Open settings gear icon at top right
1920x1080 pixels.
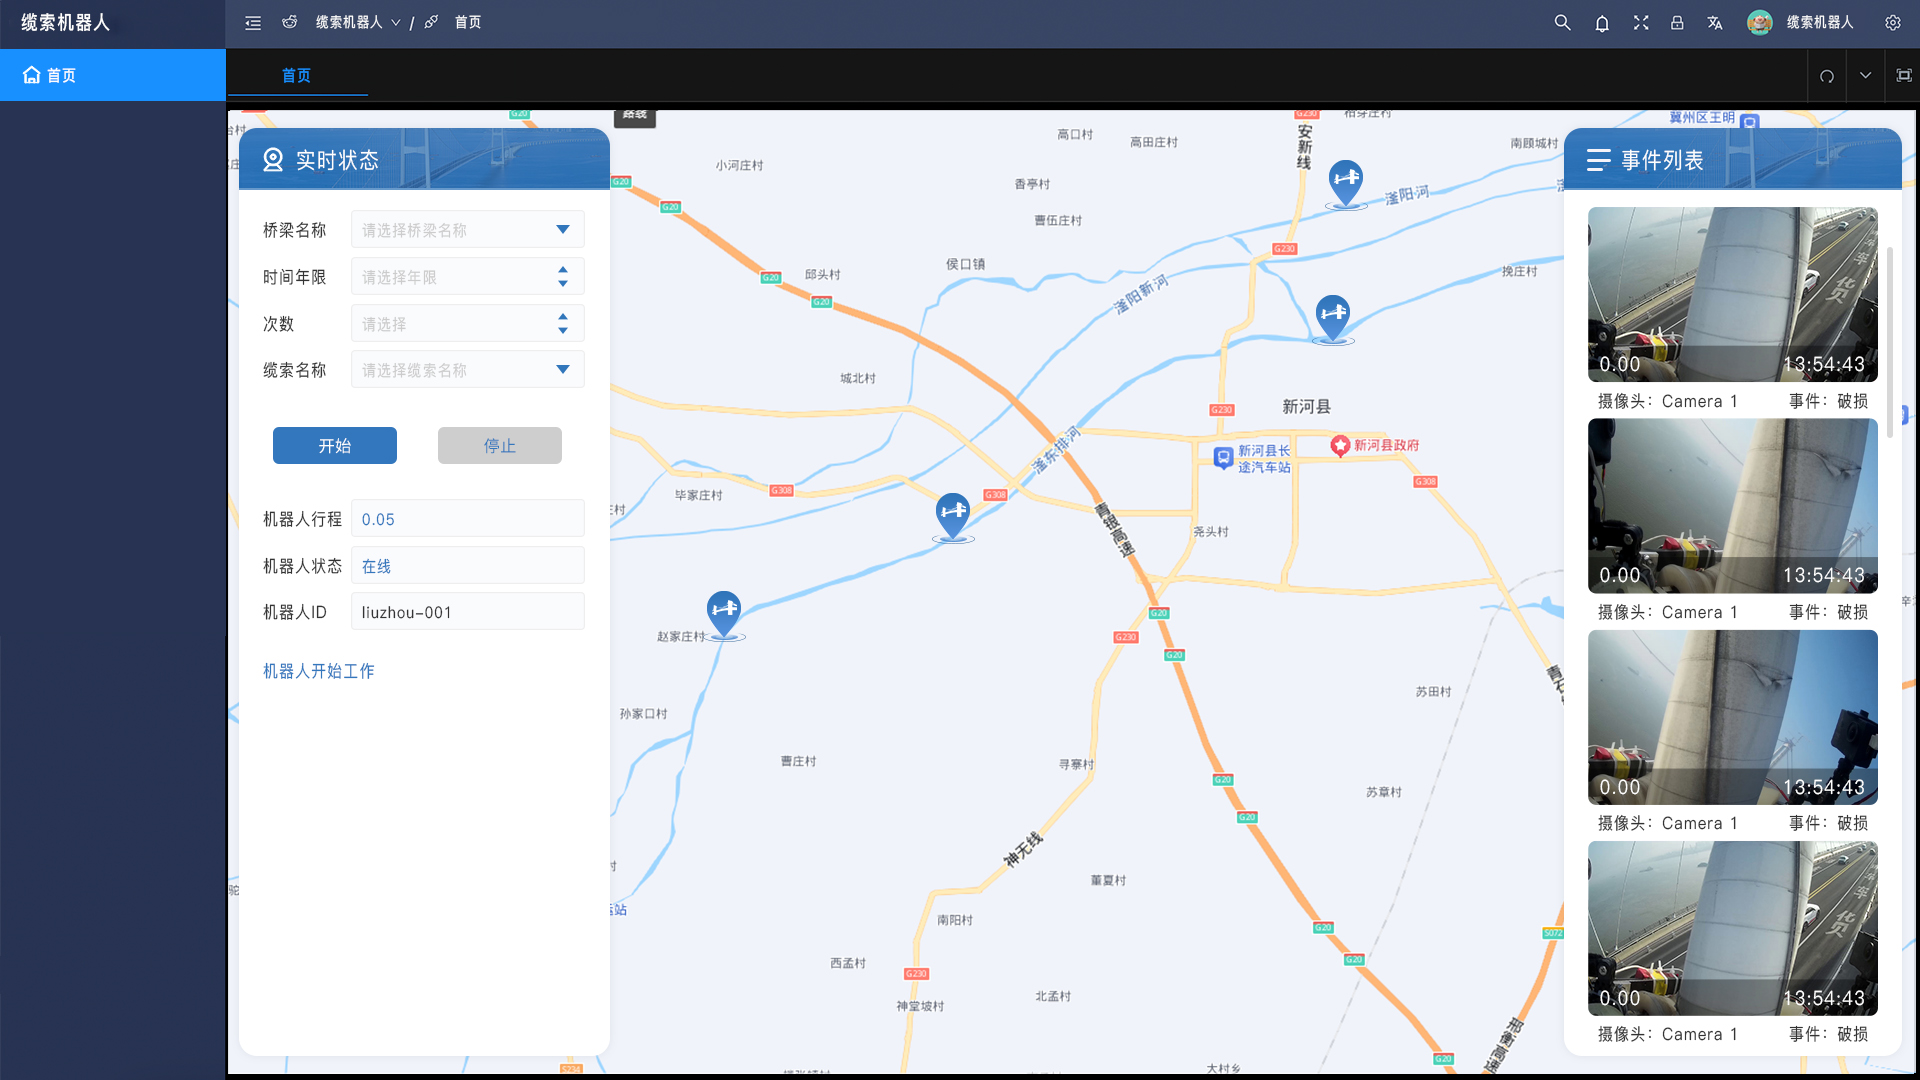point(1892,22)
